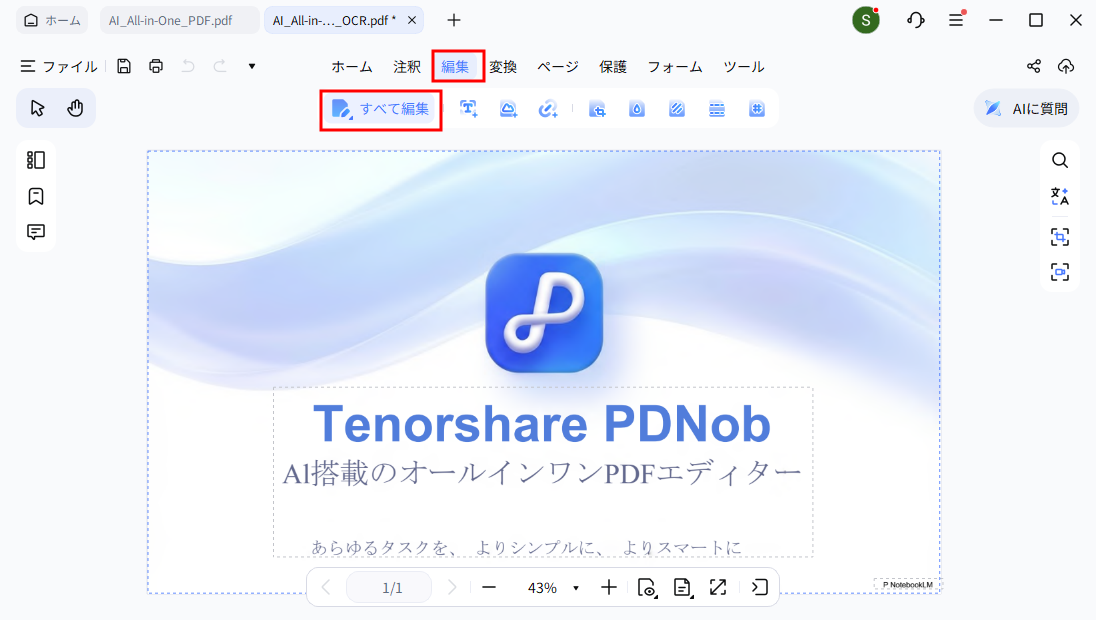Open the hamburger menu in title bar

(x=956, y=20)
